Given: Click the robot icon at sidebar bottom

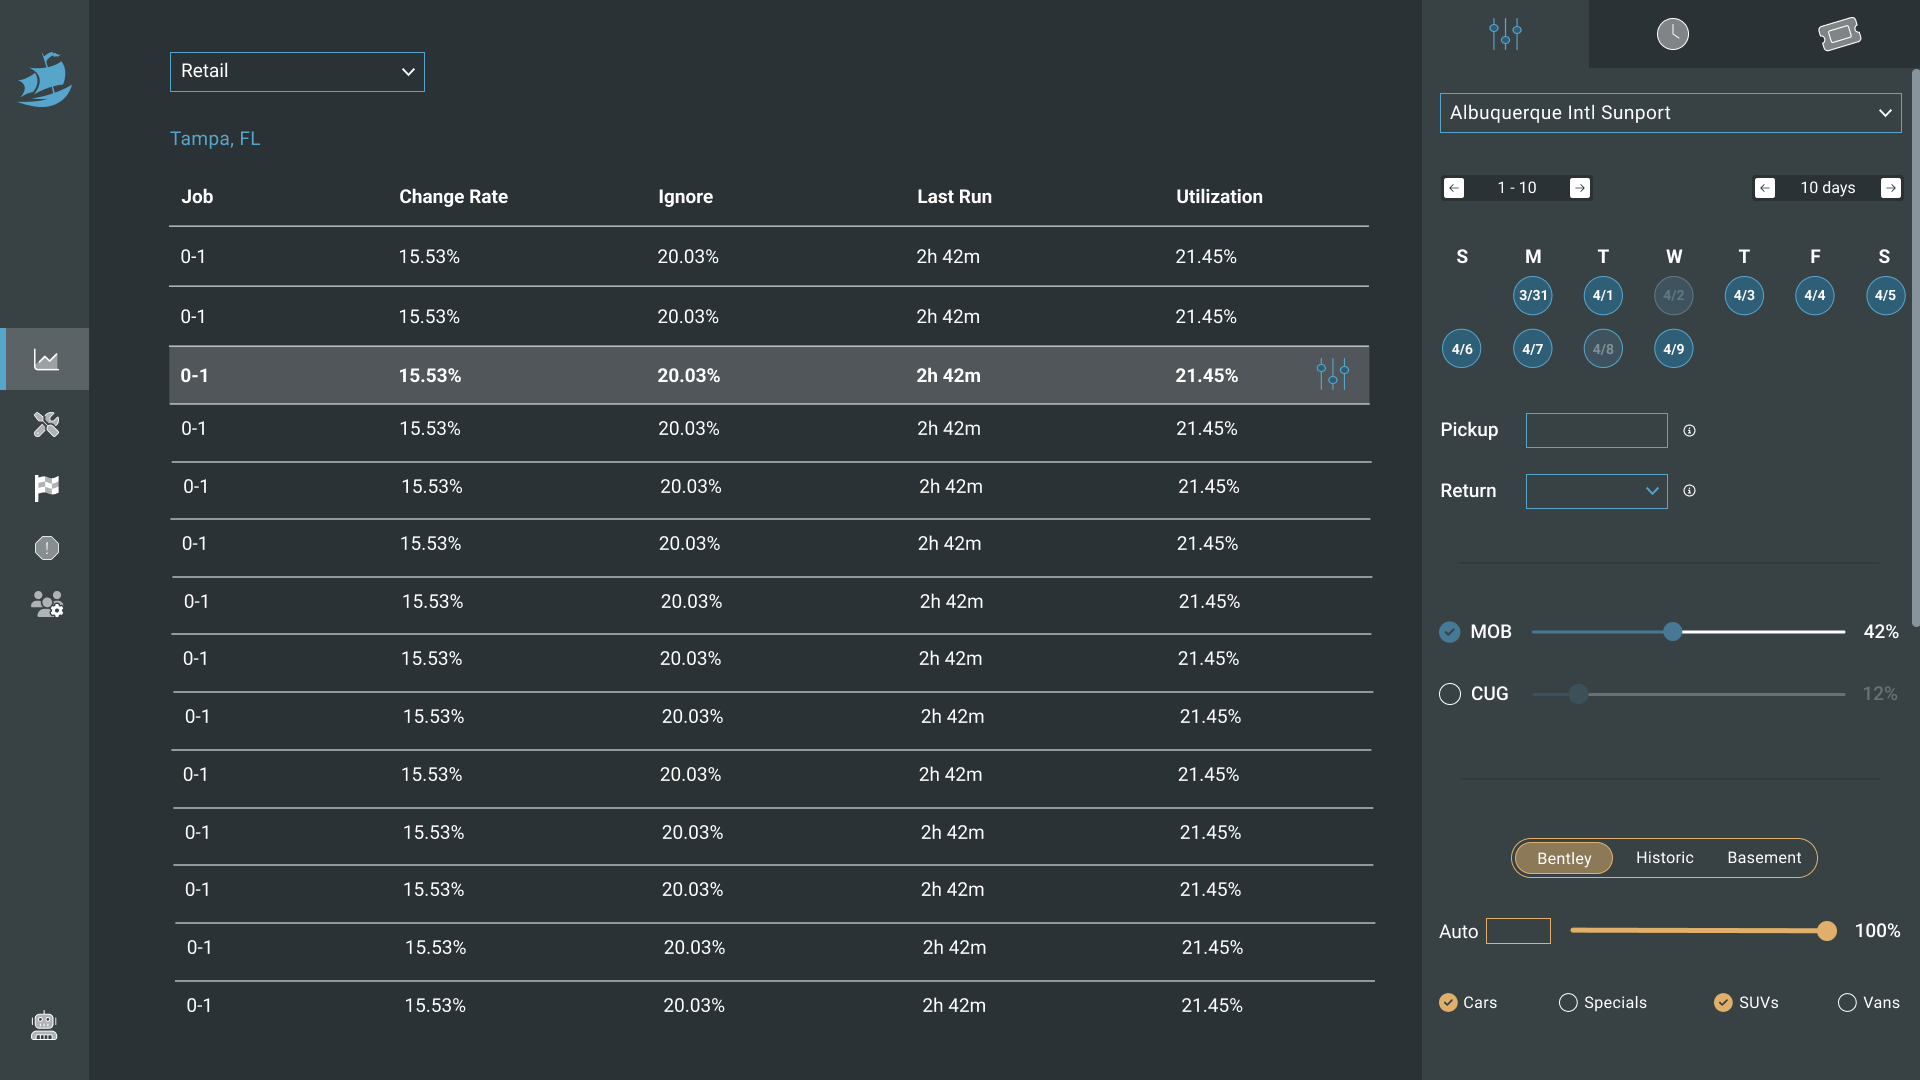Looking at the screenshot, I should click(44, 1026).
